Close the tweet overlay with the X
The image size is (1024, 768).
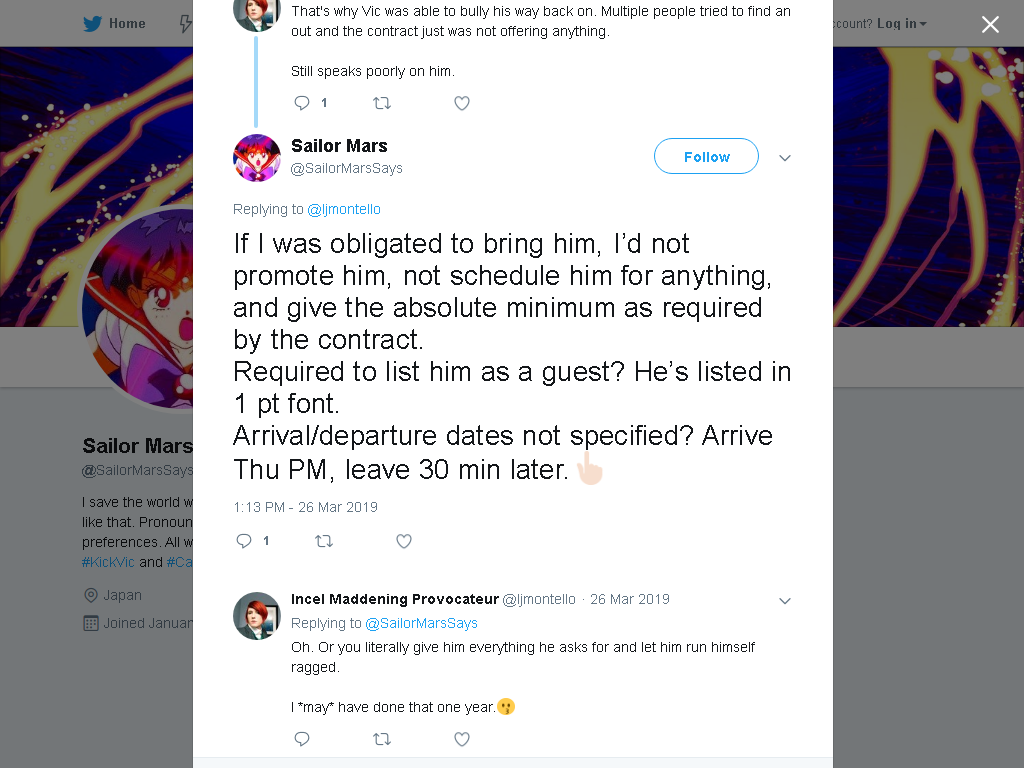pyautogui.click(x=990, y=24)
